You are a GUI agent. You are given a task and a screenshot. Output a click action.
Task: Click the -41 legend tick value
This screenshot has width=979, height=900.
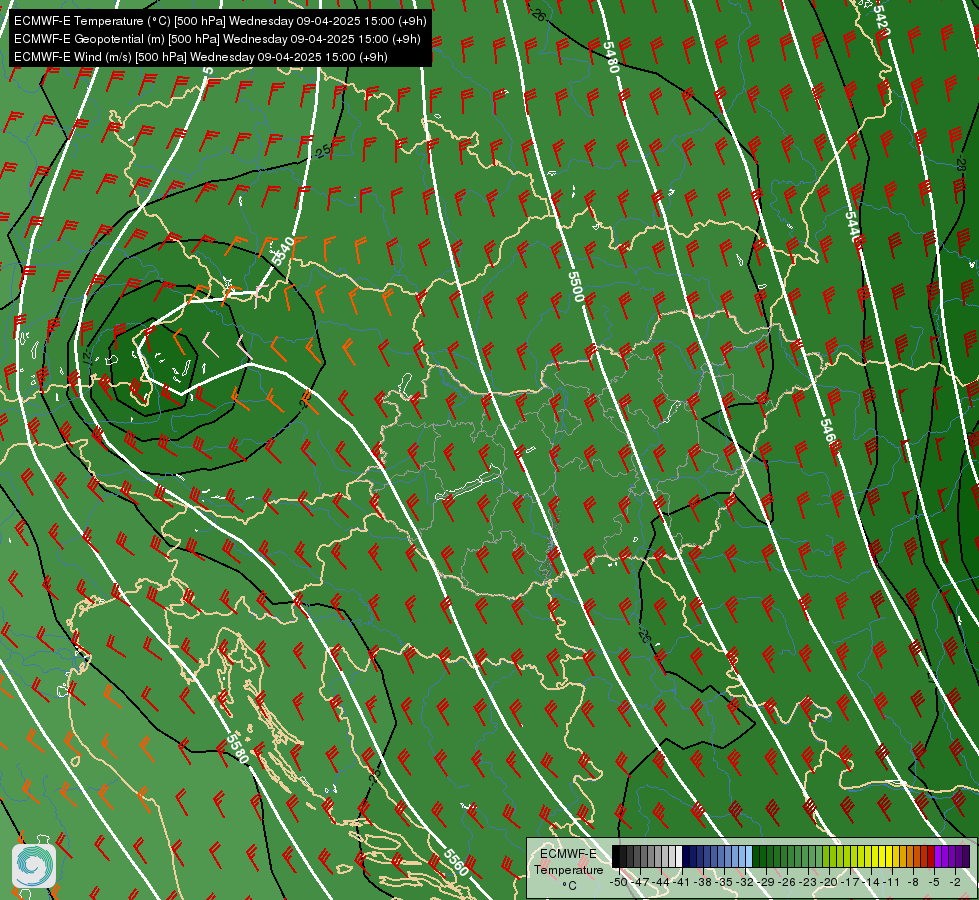(681, 882)
